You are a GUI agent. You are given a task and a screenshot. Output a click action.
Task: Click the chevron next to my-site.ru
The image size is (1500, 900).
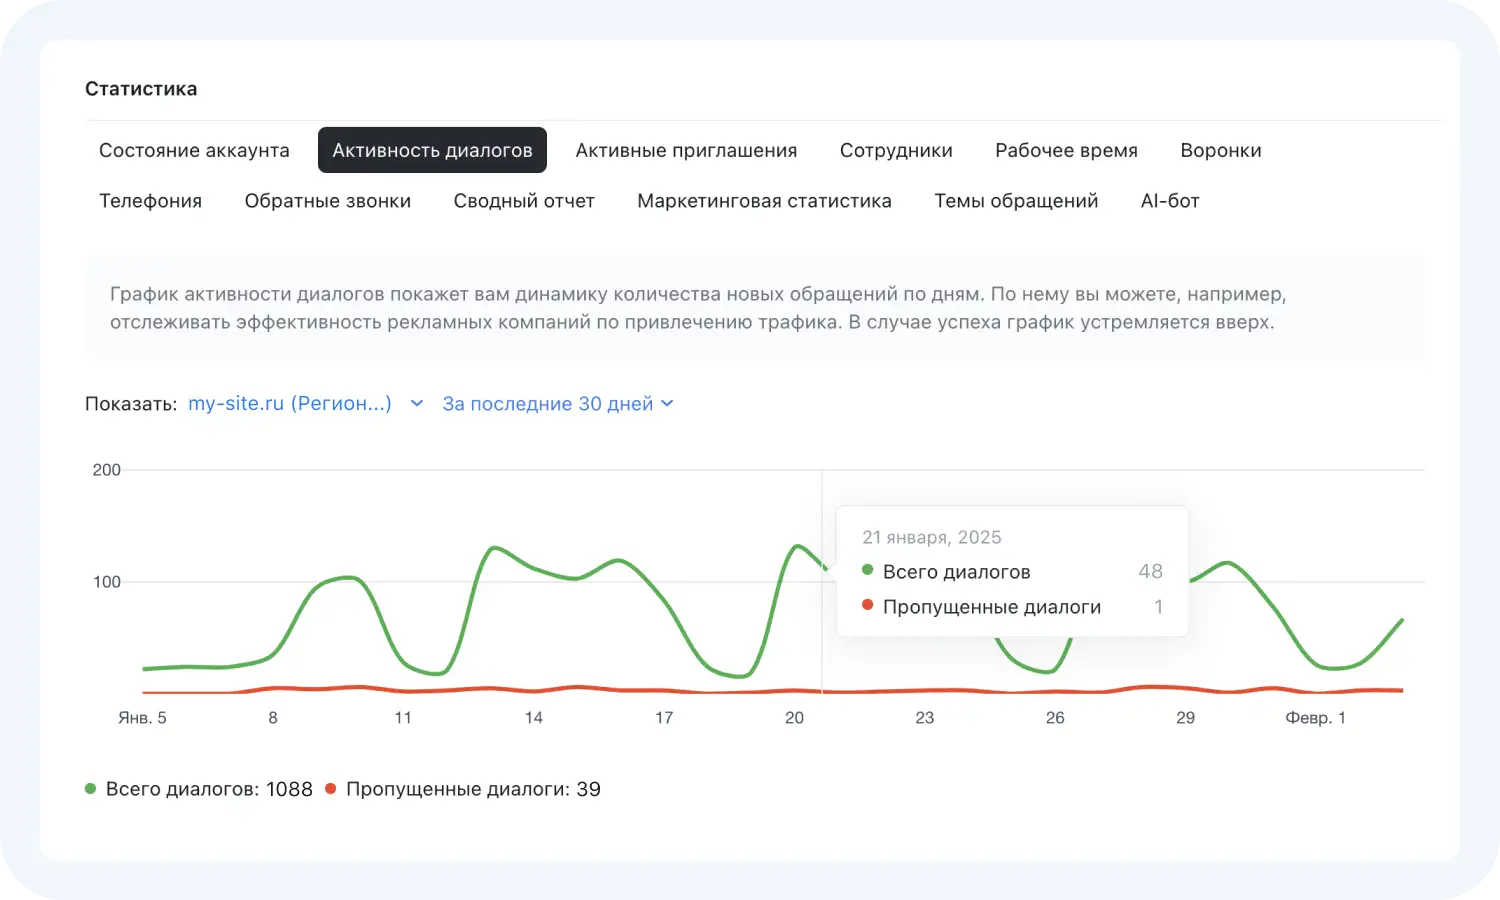(417, 404)
